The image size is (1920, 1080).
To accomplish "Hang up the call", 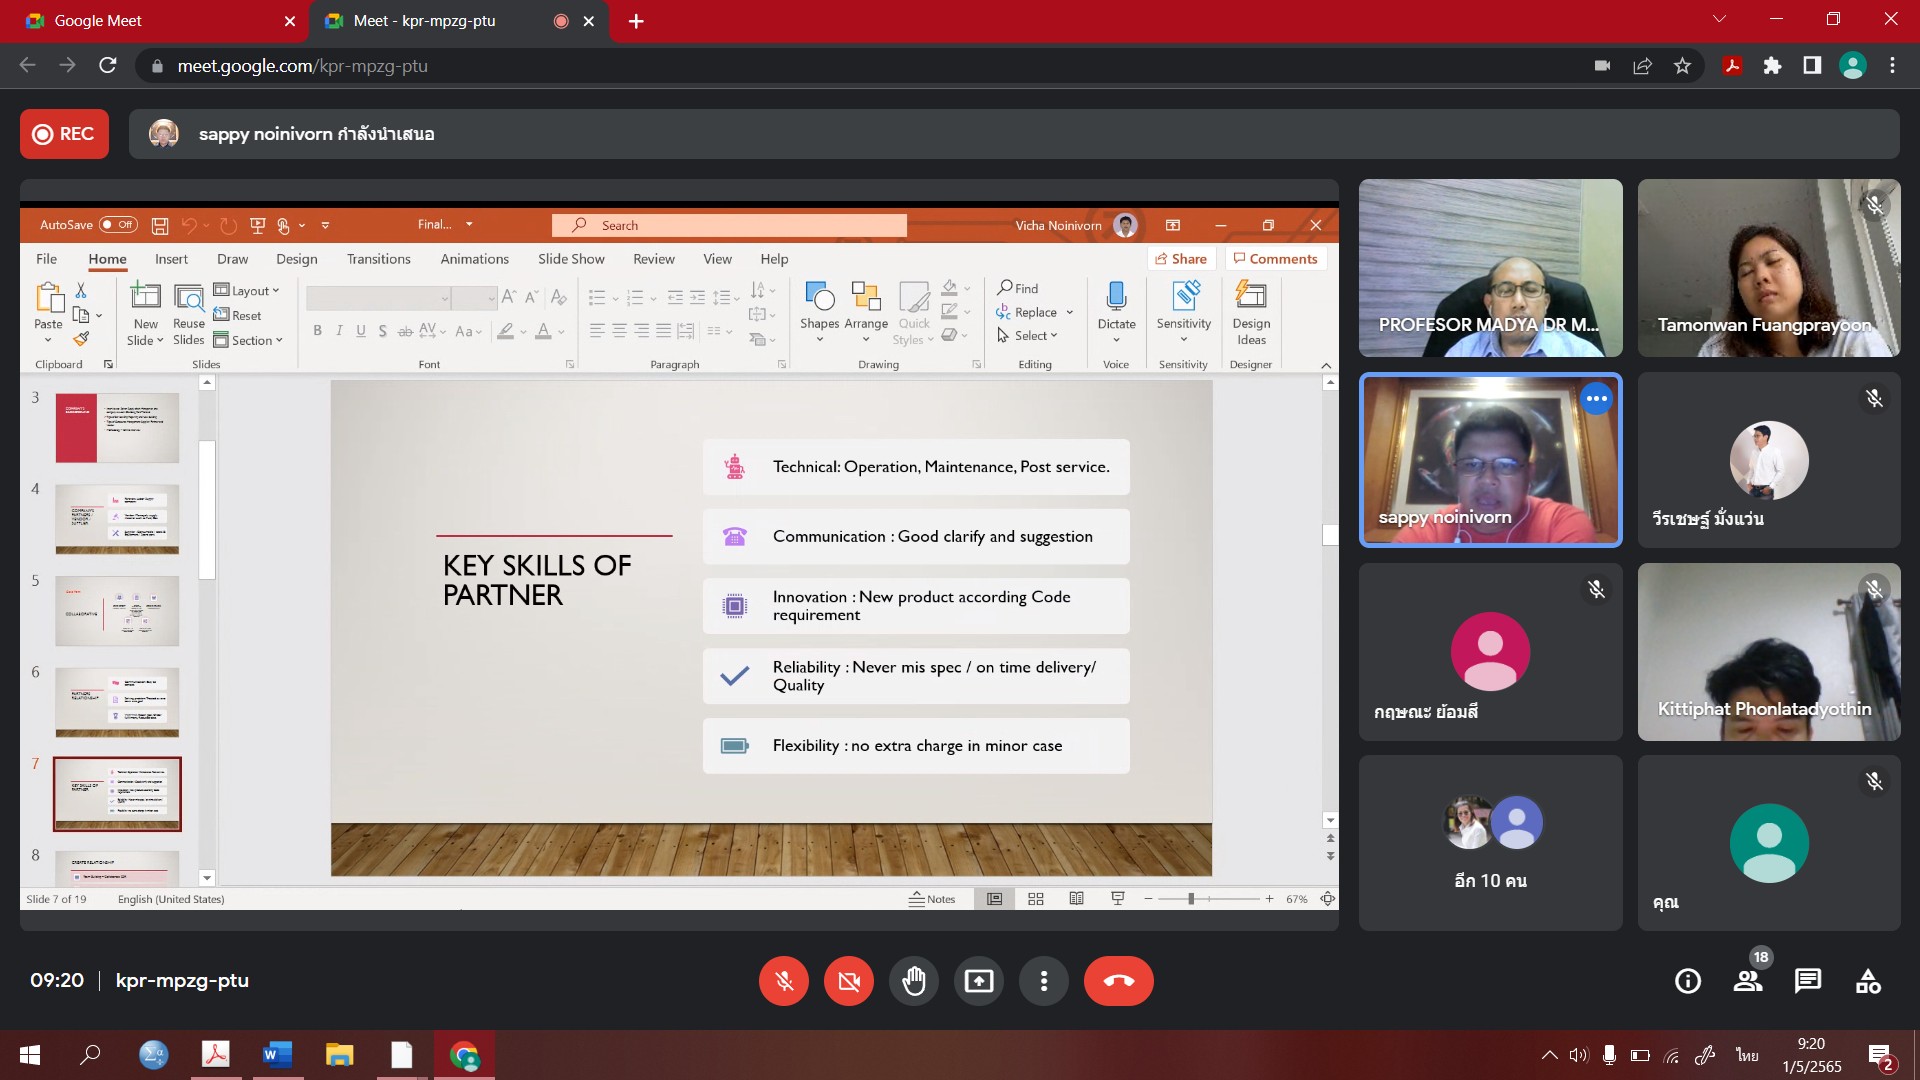I will coord(1118,981).
